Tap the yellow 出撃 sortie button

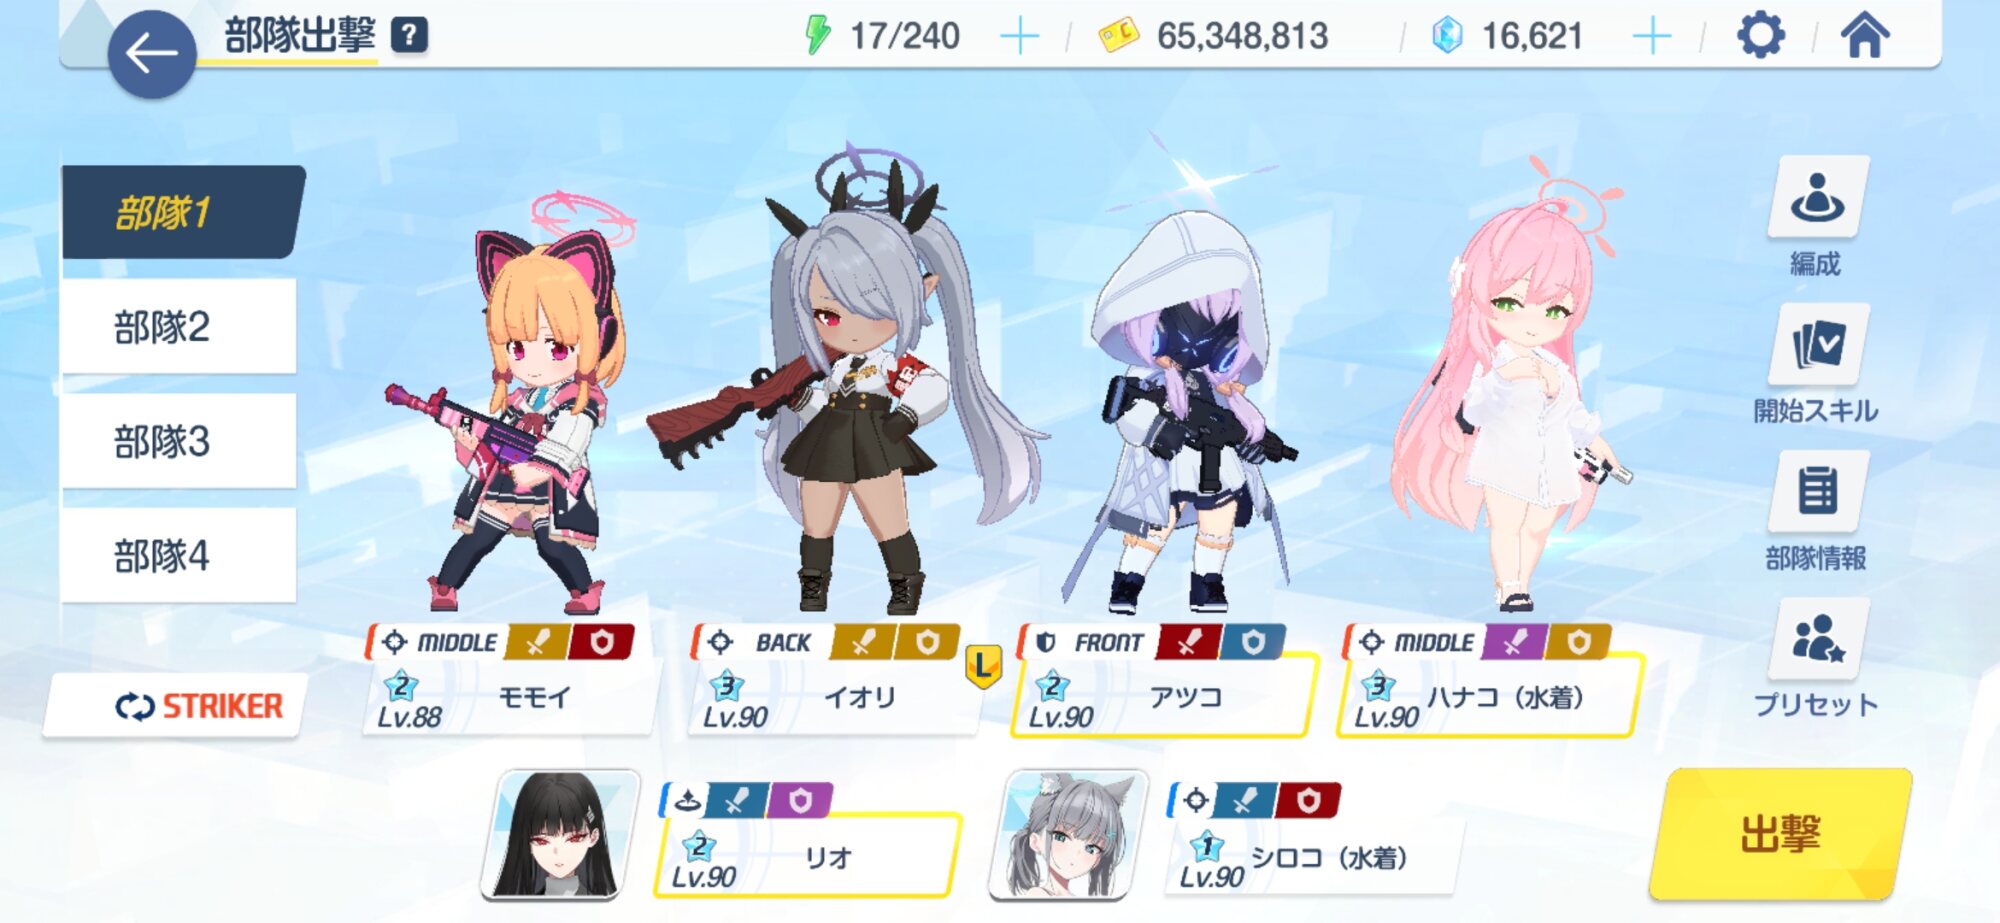pos(1780,833)
